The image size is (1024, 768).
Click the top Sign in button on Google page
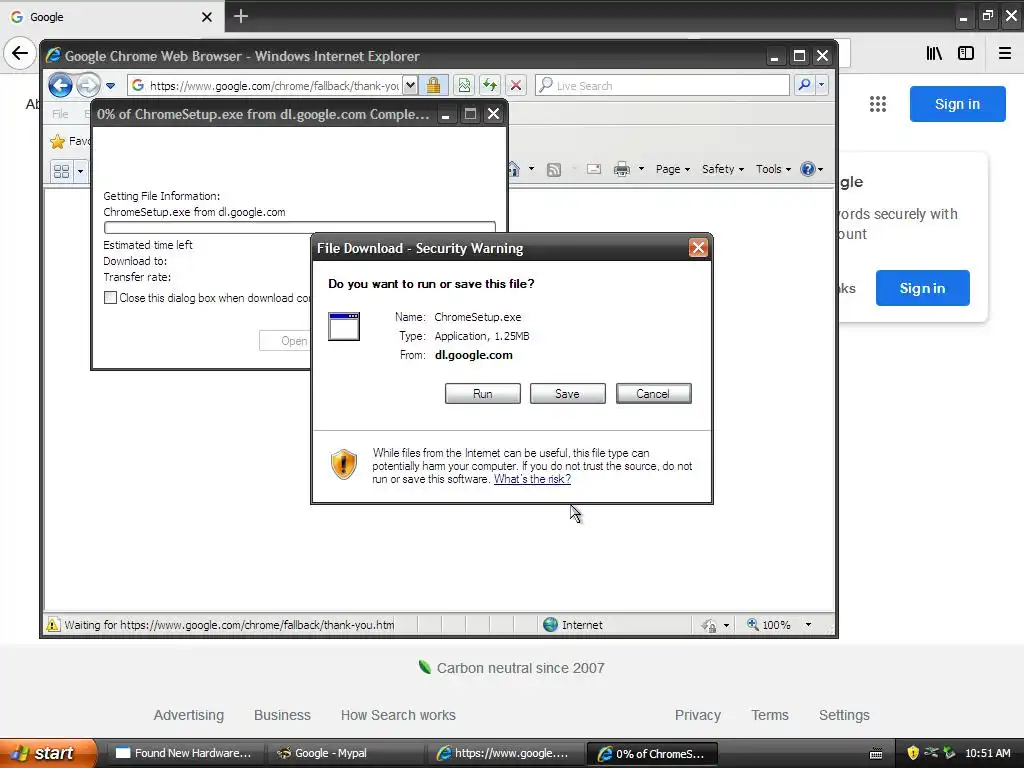(957, 104)
